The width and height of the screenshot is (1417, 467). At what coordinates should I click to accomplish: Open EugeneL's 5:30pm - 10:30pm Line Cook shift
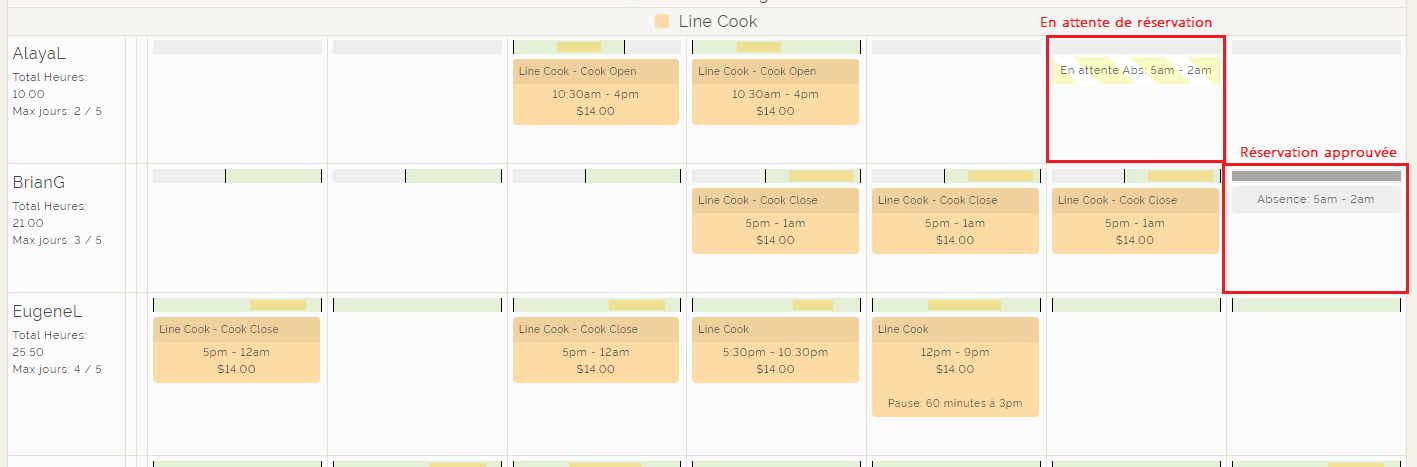click(x=775, y=350)
